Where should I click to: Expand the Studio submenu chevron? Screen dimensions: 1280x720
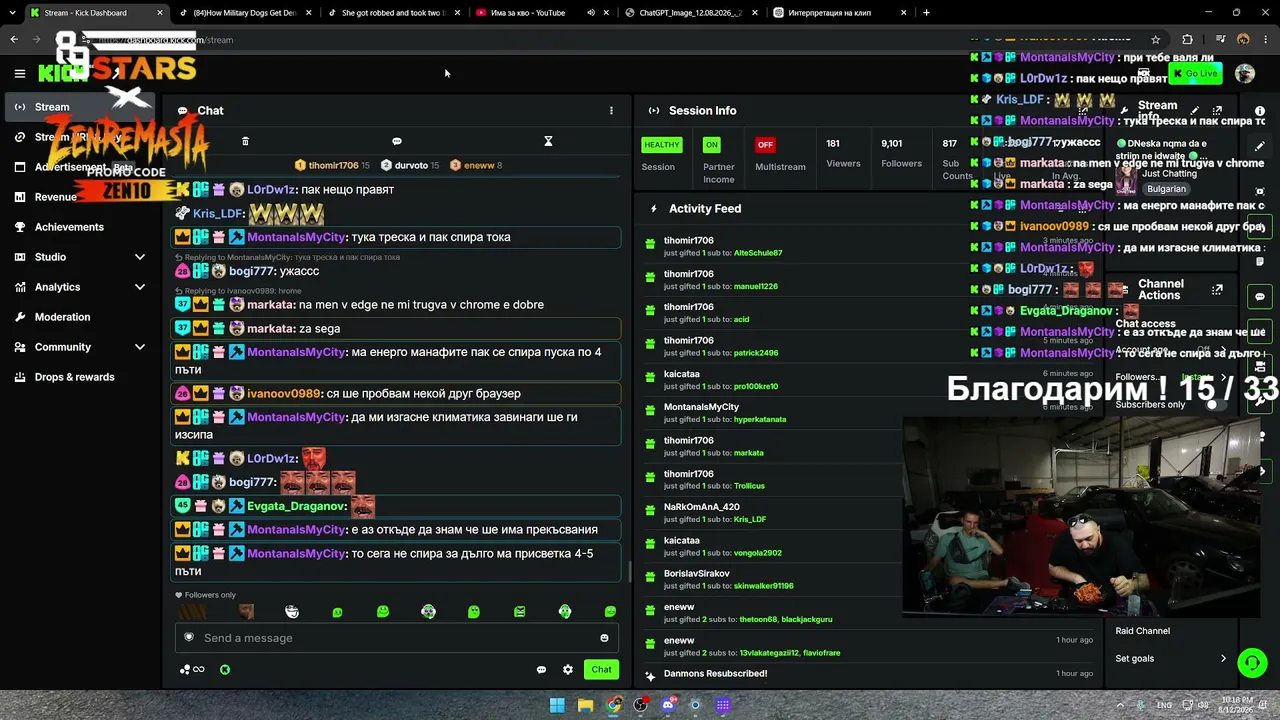pos(140,257)
